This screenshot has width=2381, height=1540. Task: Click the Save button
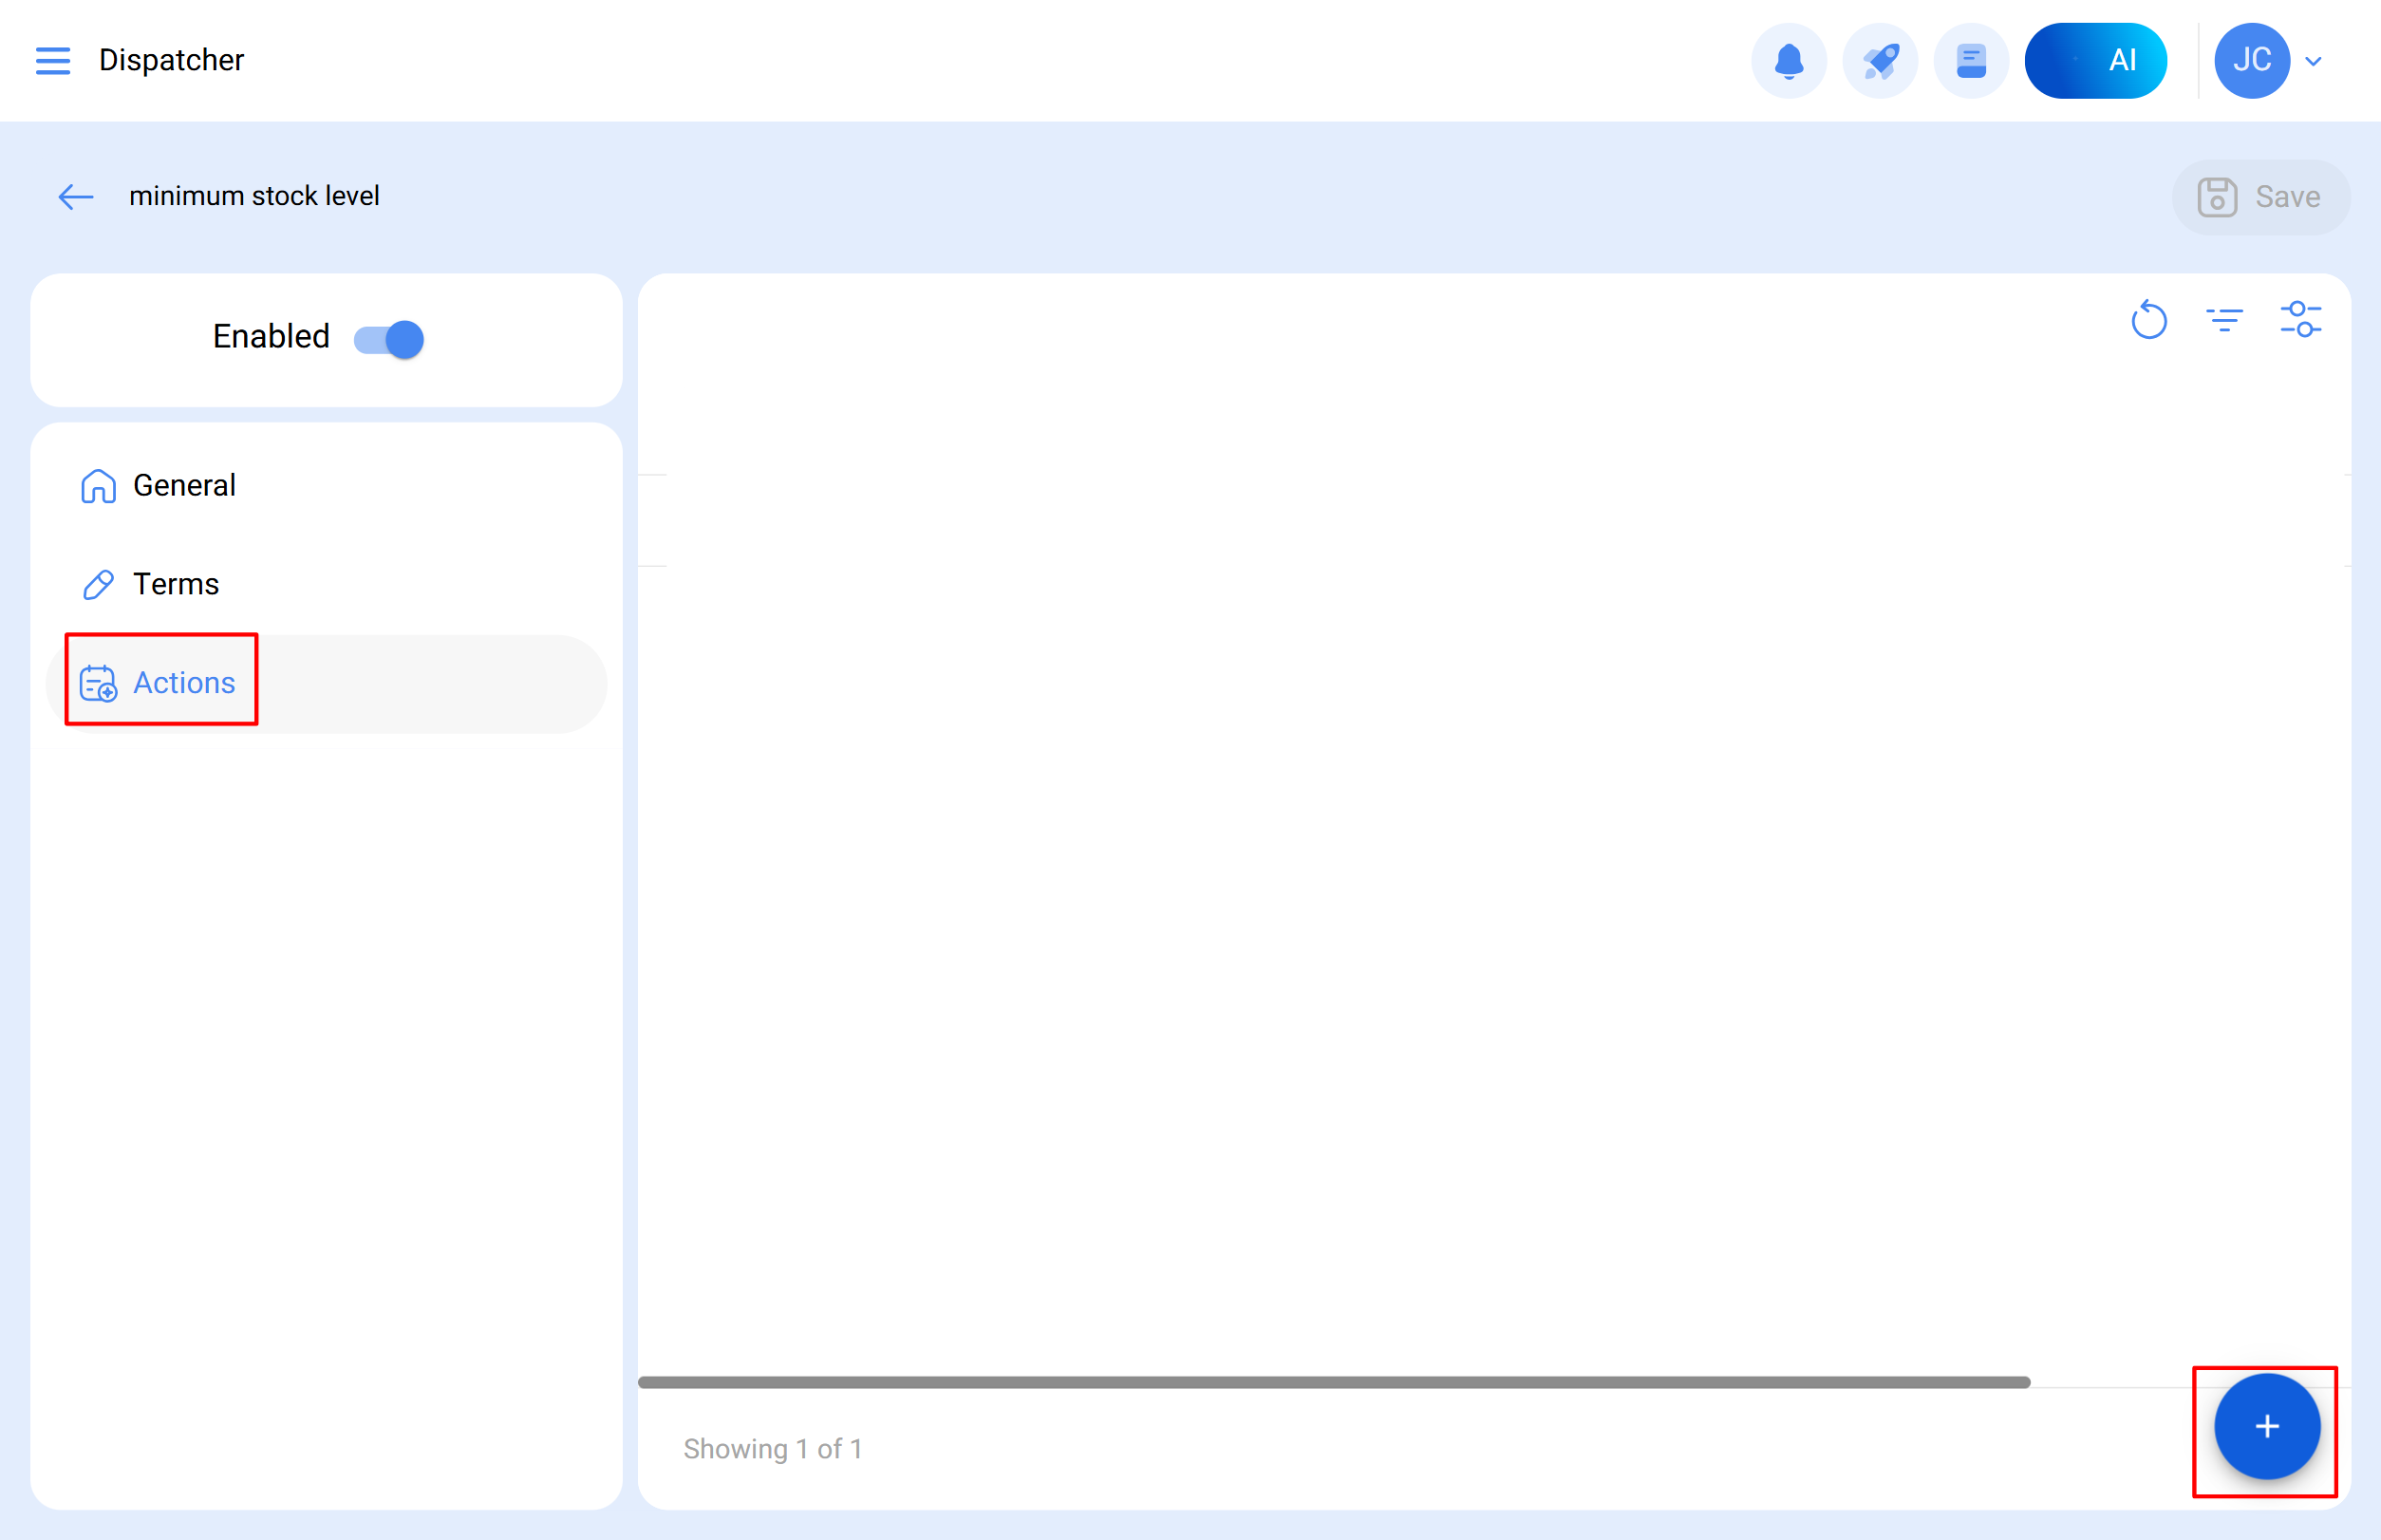2260,197
